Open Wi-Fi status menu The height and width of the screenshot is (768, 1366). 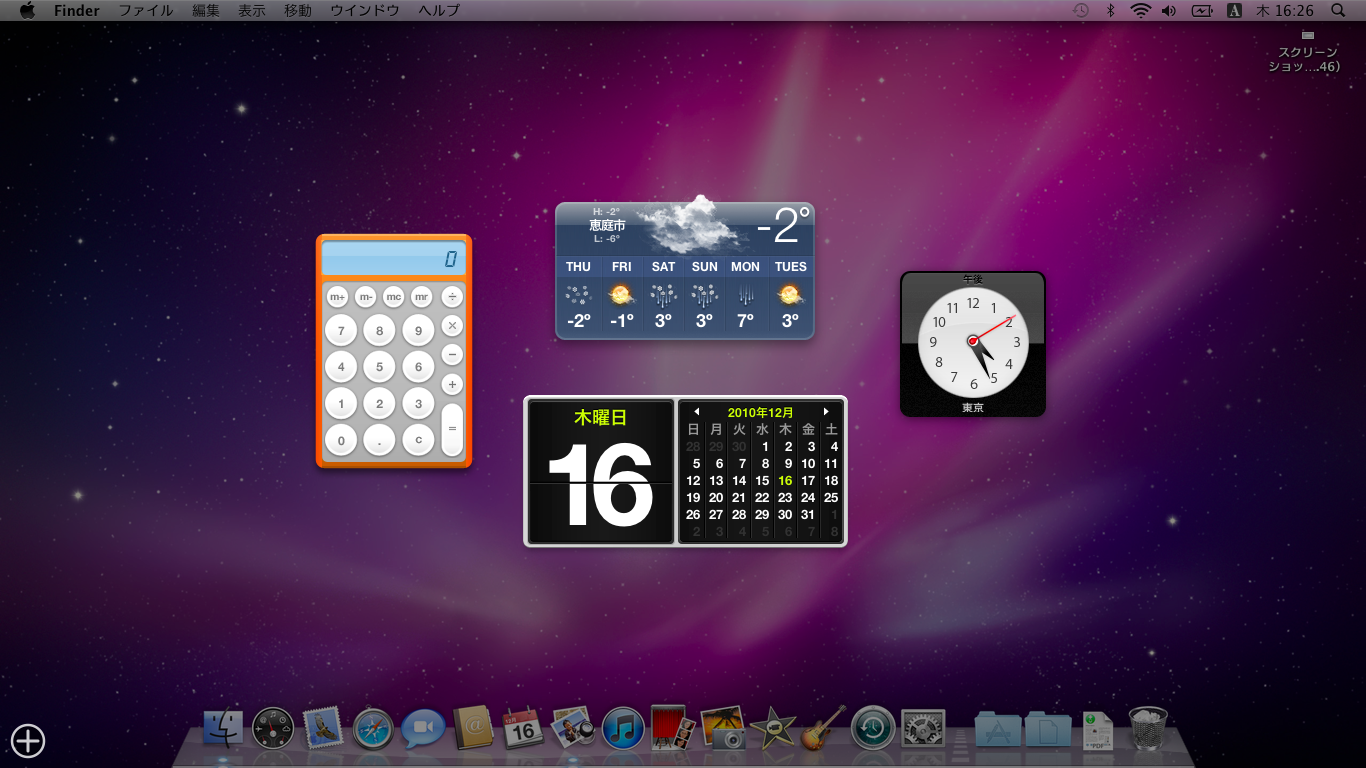point(1141,10)
